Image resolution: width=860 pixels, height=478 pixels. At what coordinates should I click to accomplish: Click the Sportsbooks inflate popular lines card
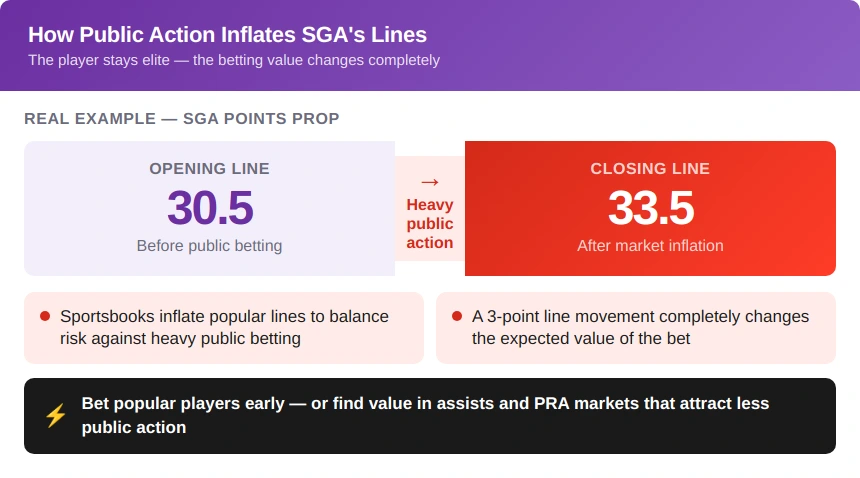[x=224, y=328]
